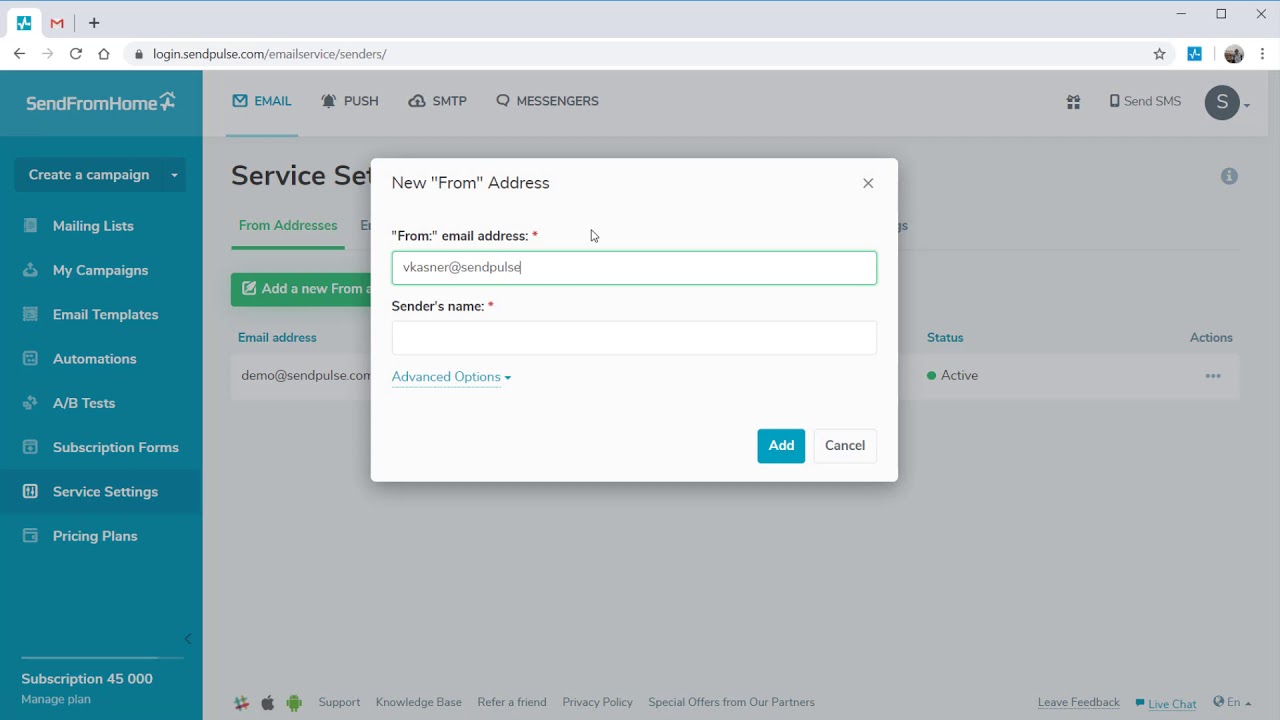
Task: Open the Automations sidebar item
Action: 94,359
